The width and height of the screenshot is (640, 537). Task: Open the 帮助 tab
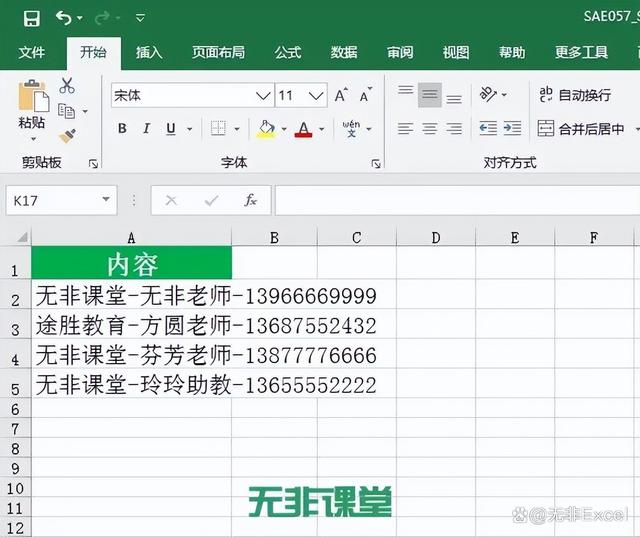click(x=512, y=52)
